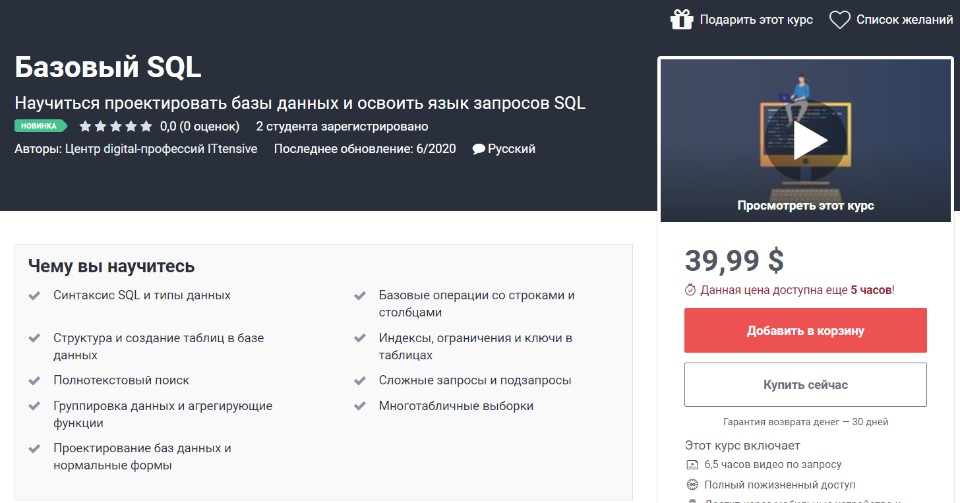The height and width of the screenshot is (503, 960).
Task: Click the Просмотреть этот курс caption
Action: coord(805,206)
